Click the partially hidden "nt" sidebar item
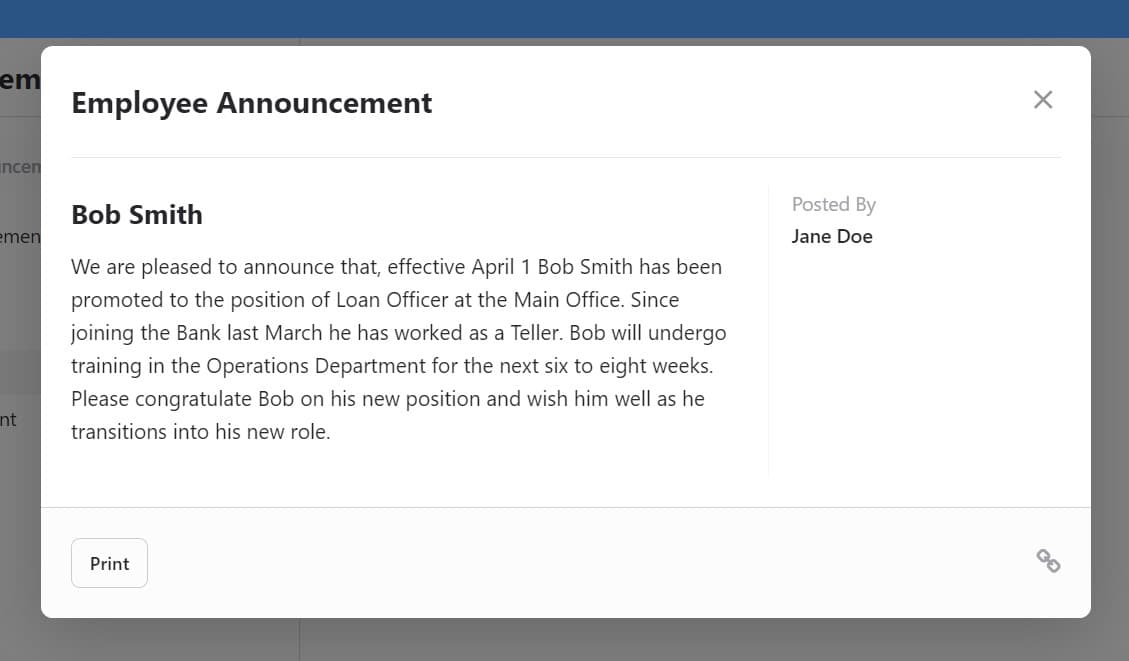 point(8,420)
